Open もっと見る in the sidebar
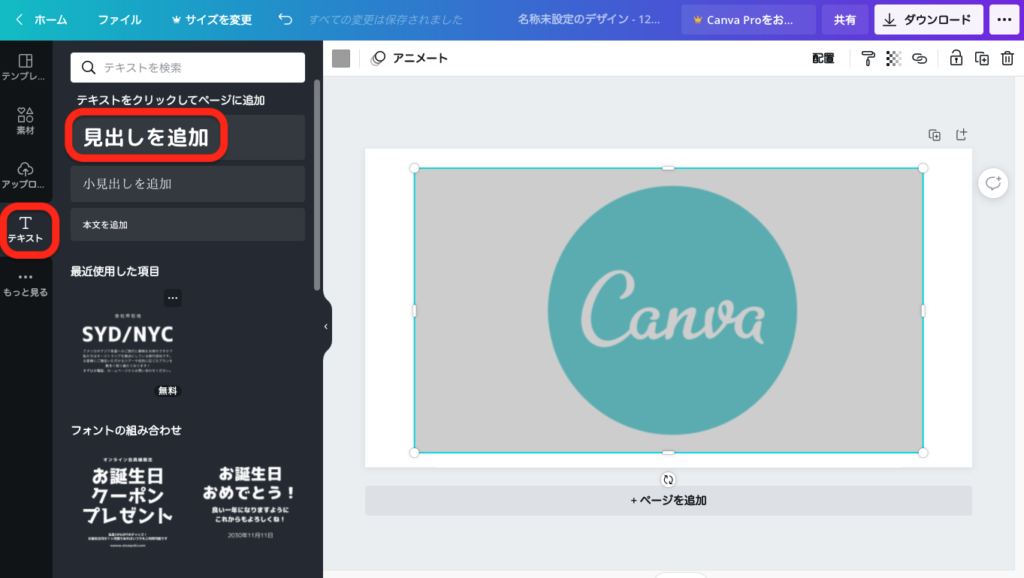This screenshot has height=578, width=1024. [x=25, y=285]
